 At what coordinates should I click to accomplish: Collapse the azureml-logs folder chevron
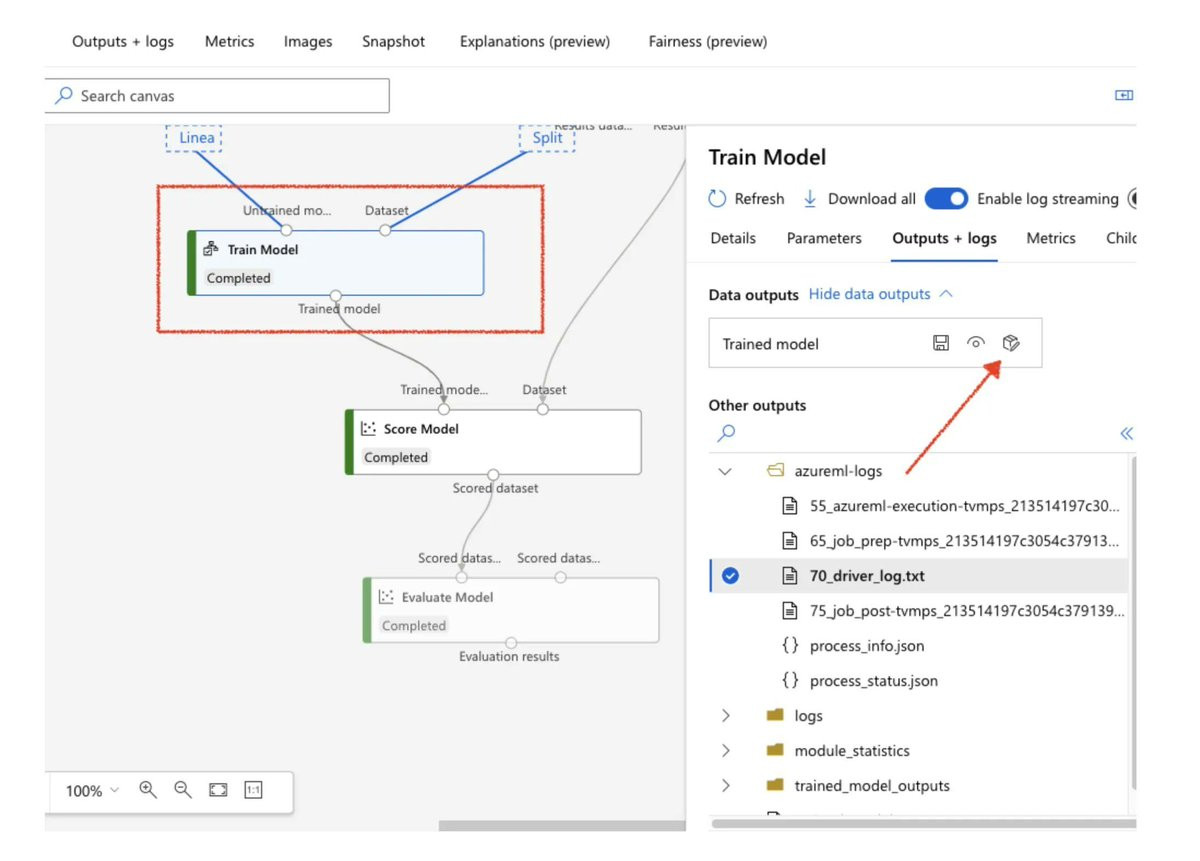(726, 471)
